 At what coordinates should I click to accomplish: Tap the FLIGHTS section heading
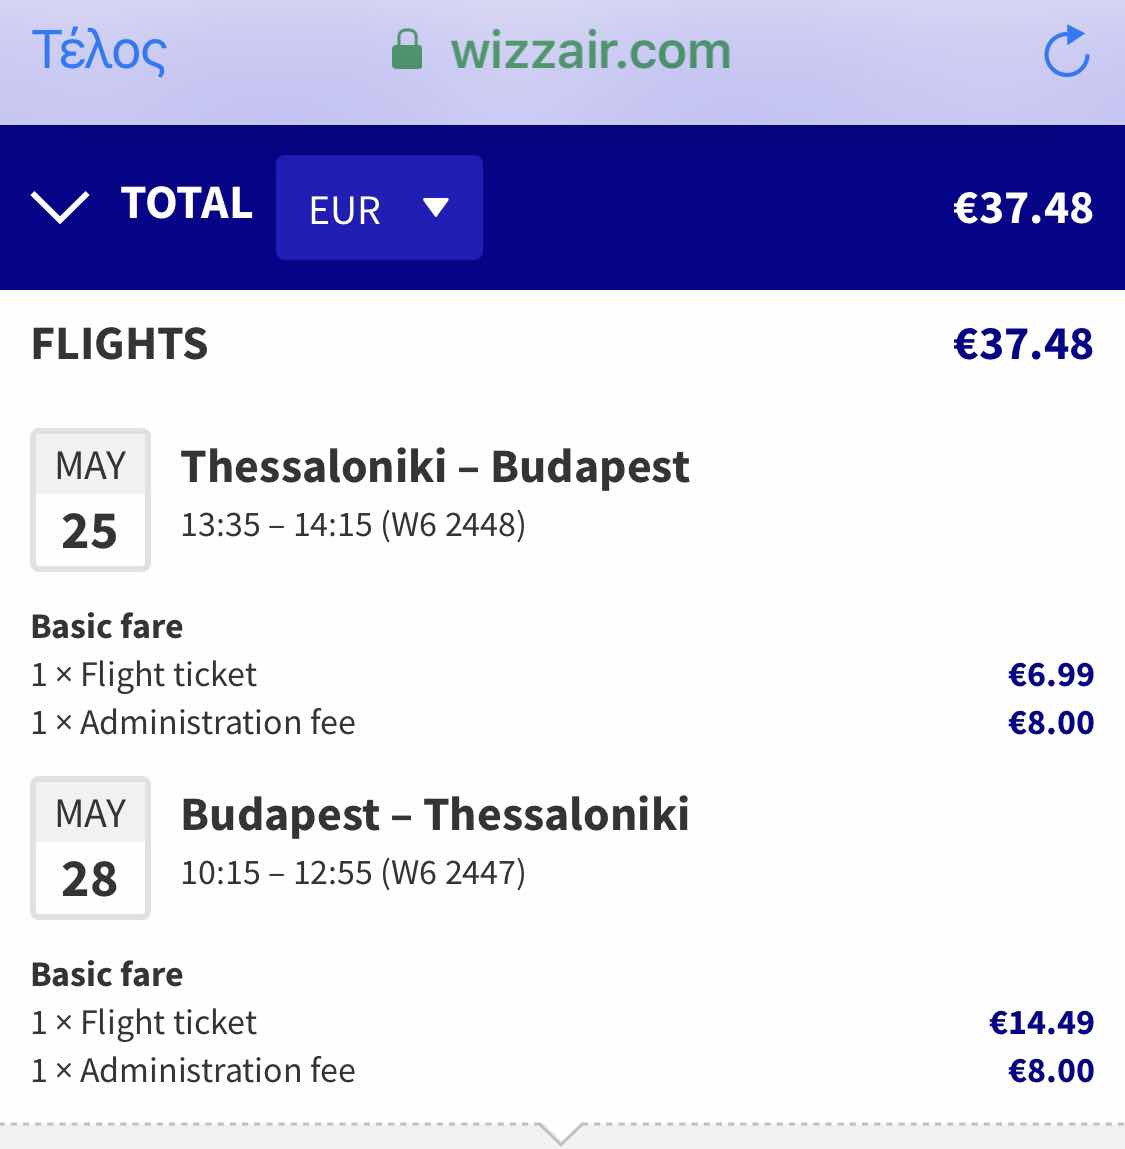[119, 344]
